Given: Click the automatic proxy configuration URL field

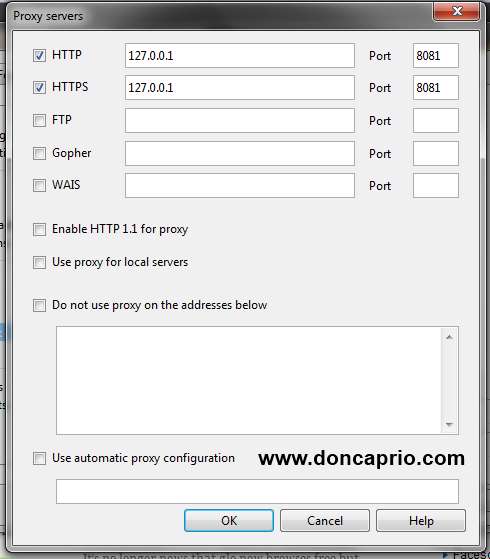Looking at the screenshot, I should [257, 491].
